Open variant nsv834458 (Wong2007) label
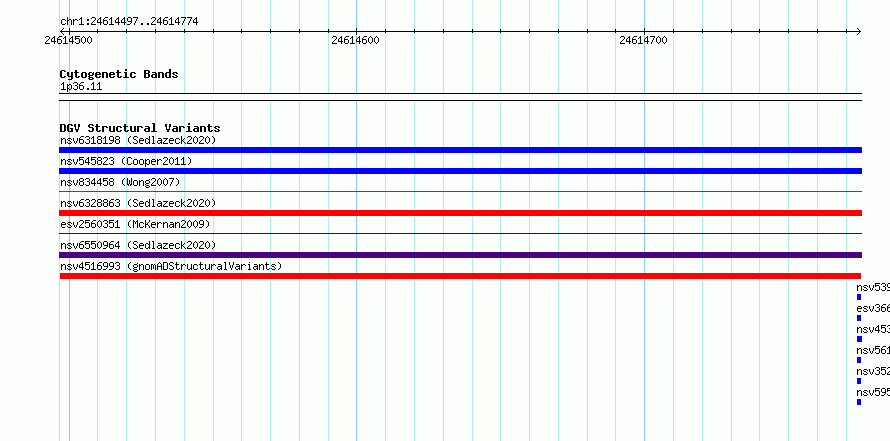This screenshot has width=890, height=441. [x=120, y=182]
